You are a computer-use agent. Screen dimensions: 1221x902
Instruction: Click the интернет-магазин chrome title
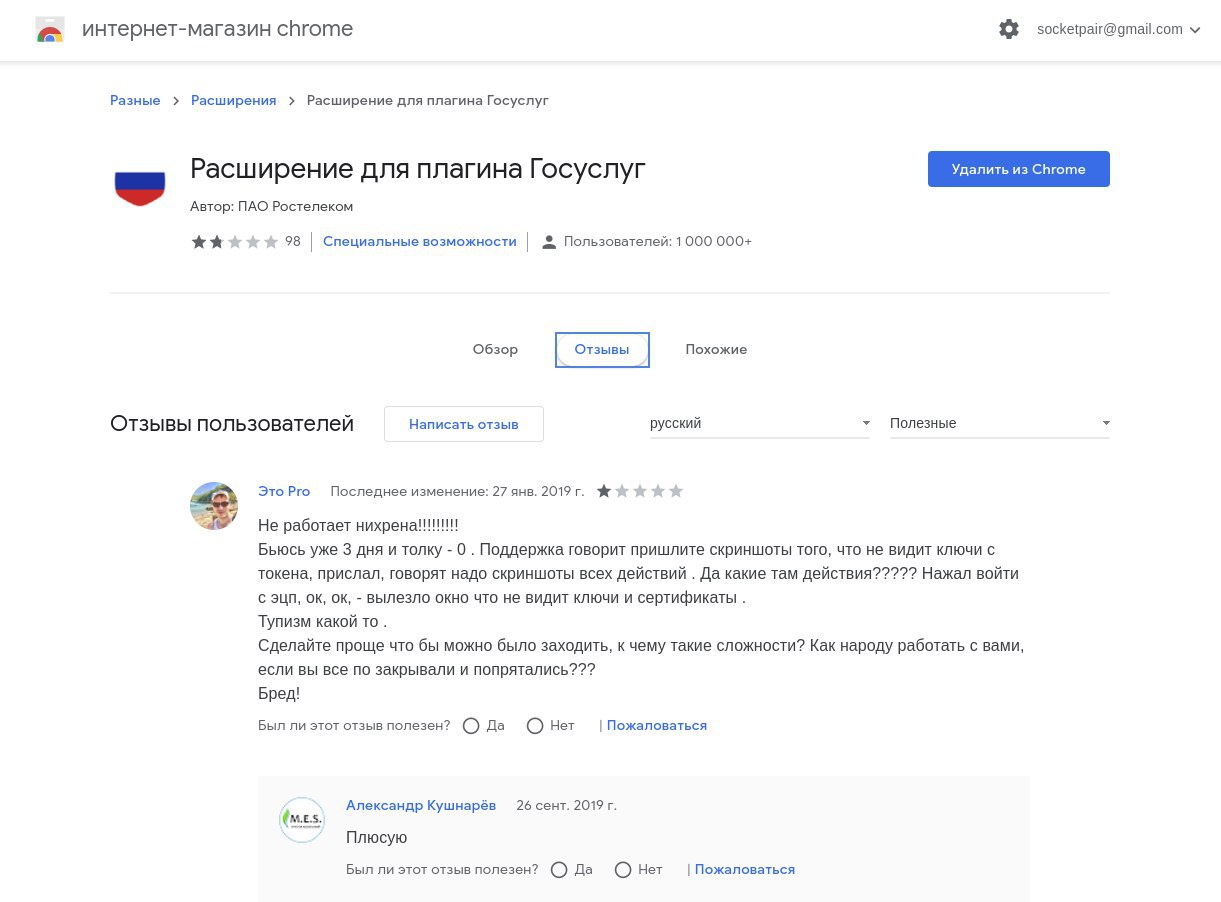pos(217,29)
